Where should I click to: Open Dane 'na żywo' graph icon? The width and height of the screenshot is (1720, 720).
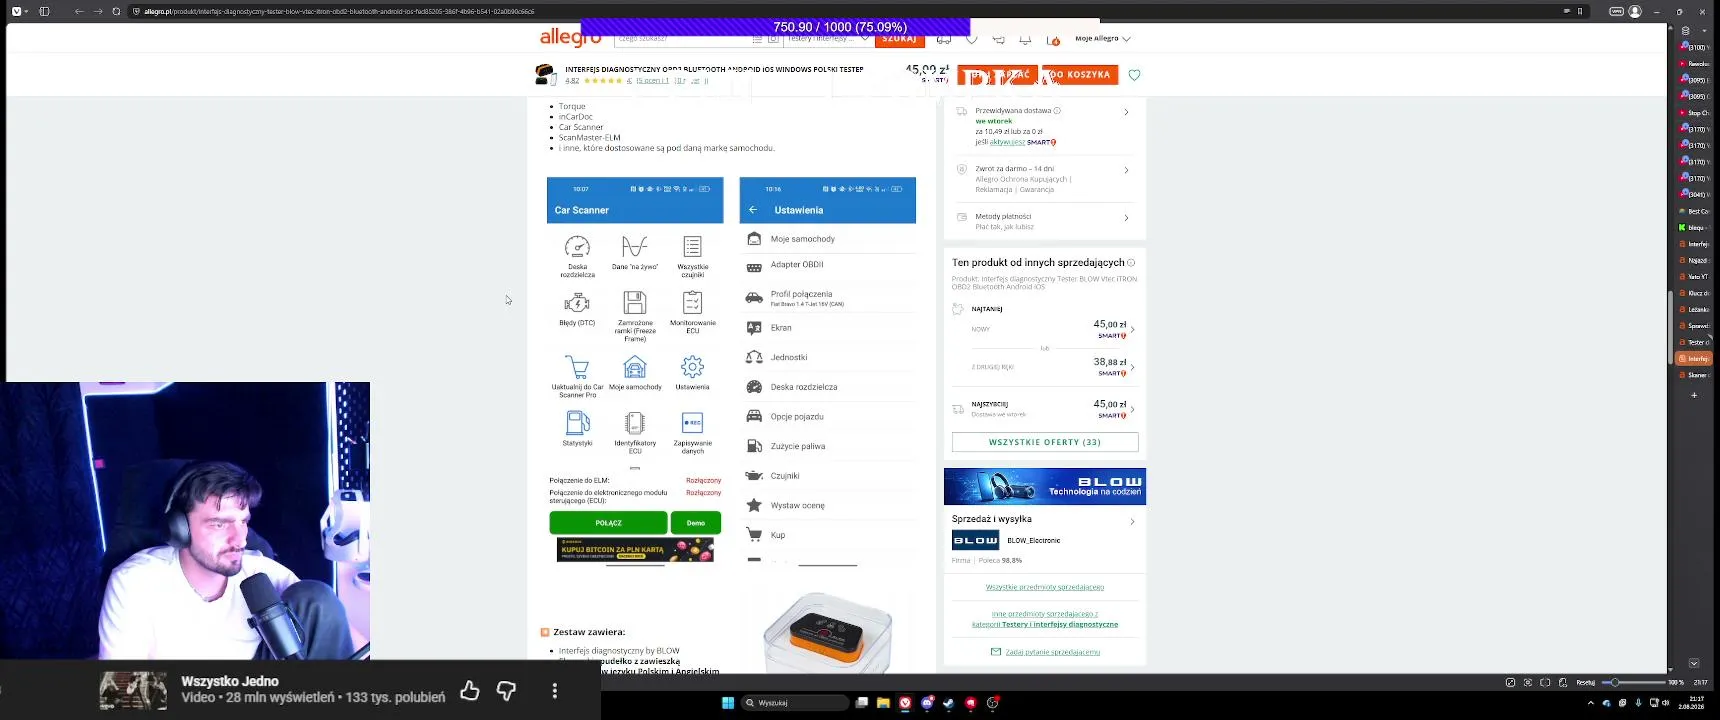pos(635,247)
